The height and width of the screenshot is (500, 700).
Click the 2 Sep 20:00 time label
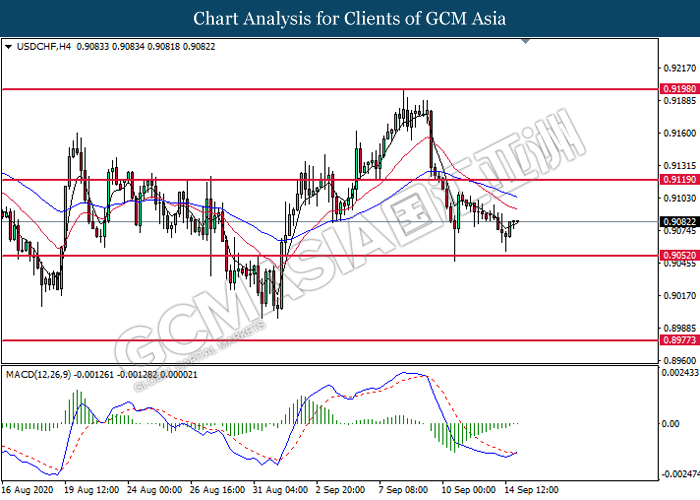(x=340, y=490)
